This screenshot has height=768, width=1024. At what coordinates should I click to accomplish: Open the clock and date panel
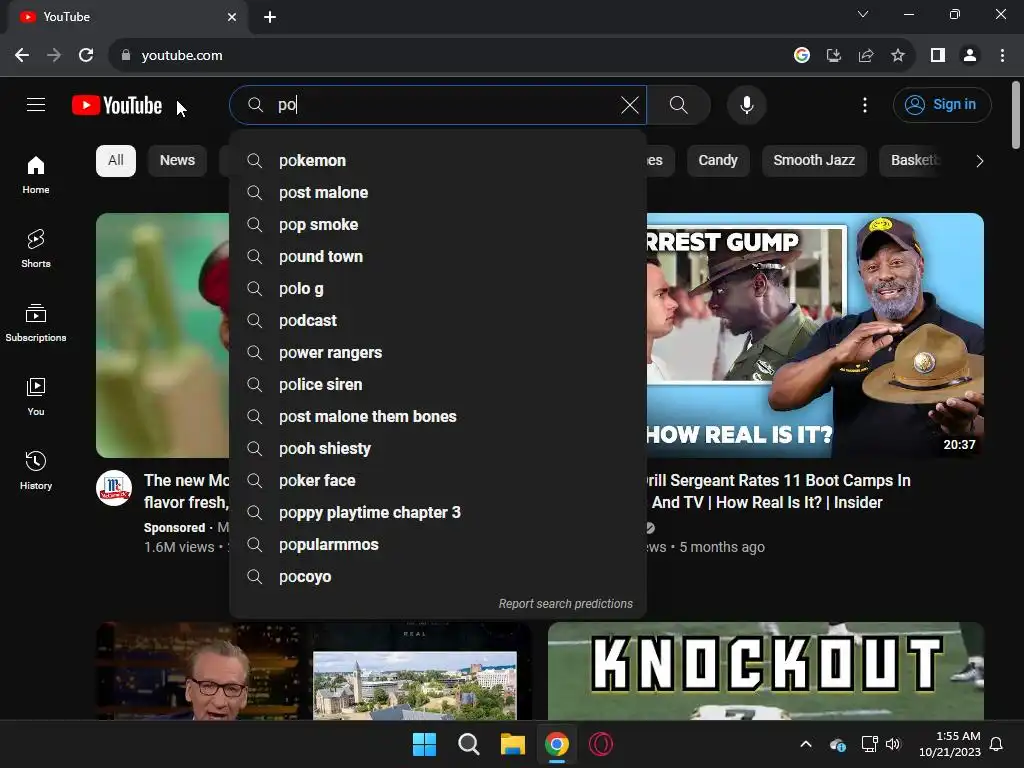(x=950, y=744)
